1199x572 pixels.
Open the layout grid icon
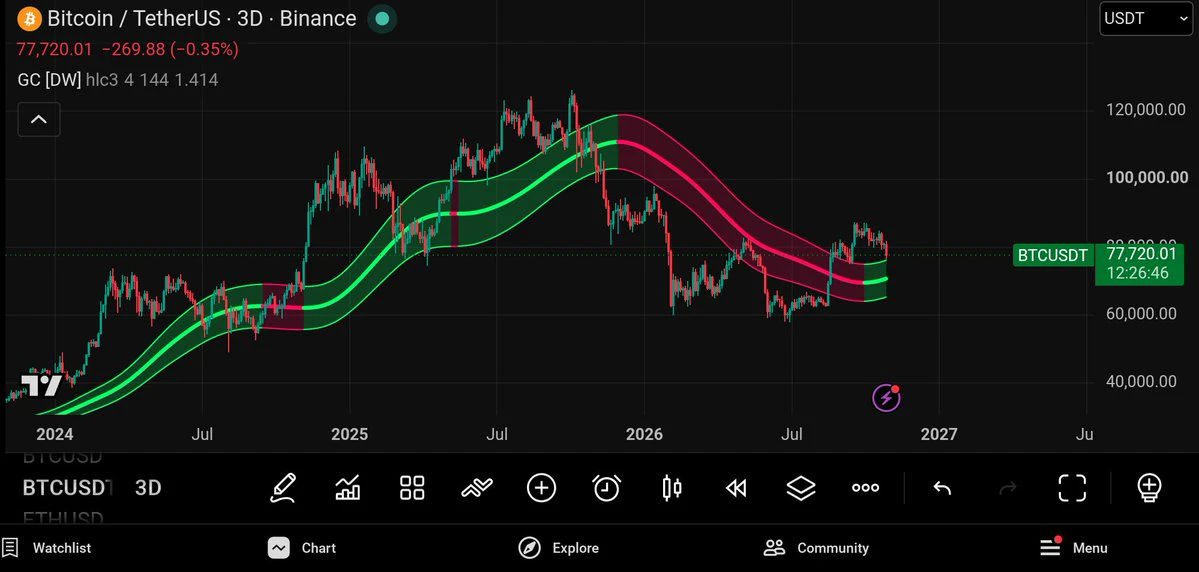click(x=412, y=487)
